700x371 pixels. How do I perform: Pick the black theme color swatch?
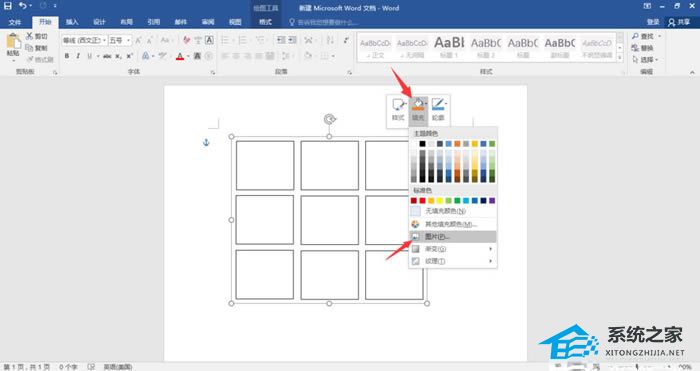click(422, 144)
